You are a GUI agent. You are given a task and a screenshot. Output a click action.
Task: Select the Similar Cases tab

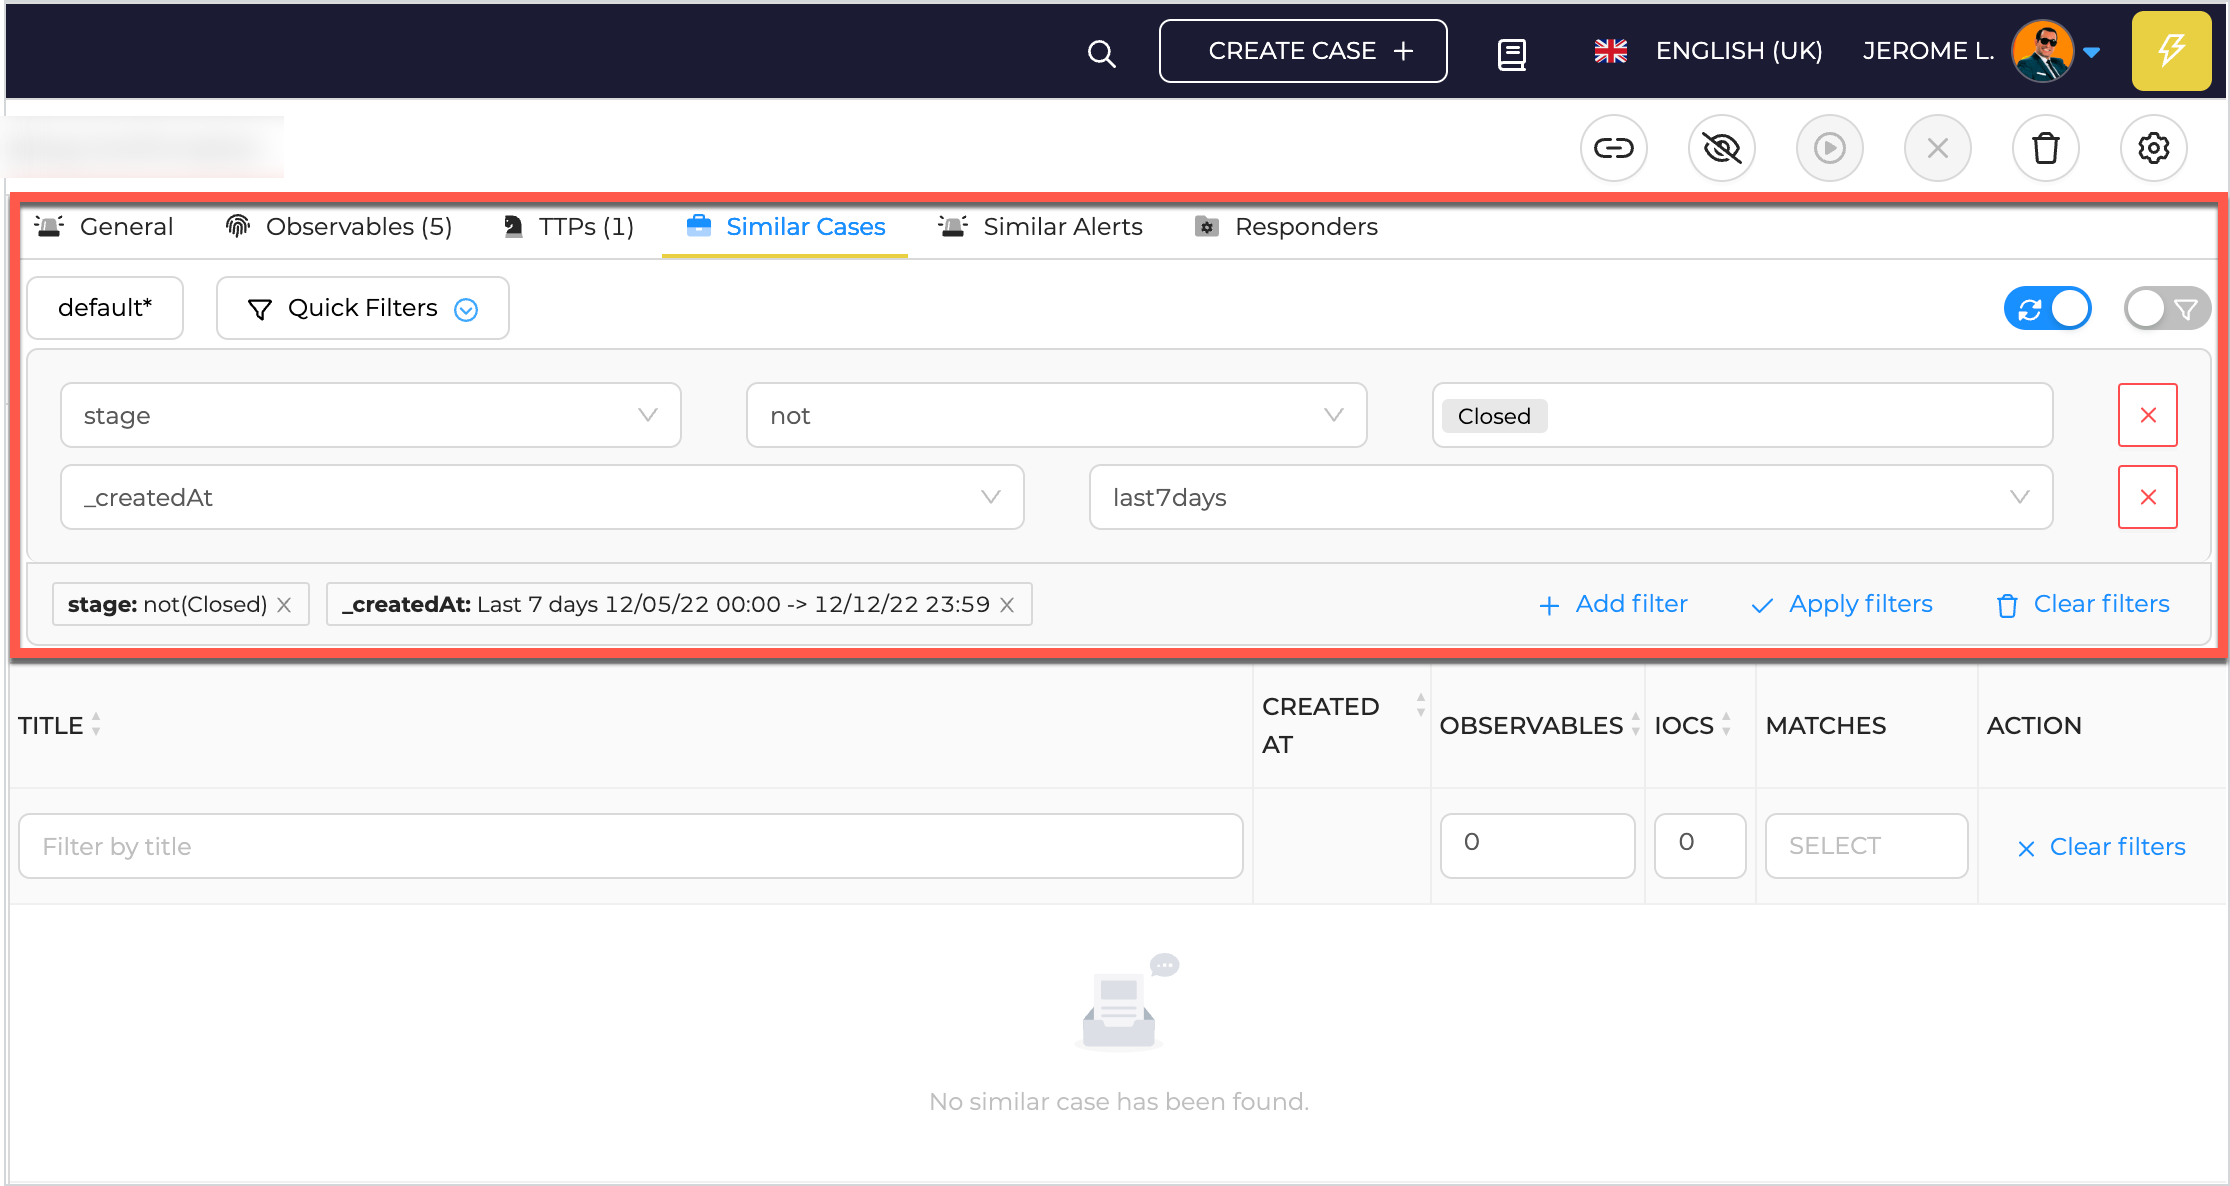point(786,227)
